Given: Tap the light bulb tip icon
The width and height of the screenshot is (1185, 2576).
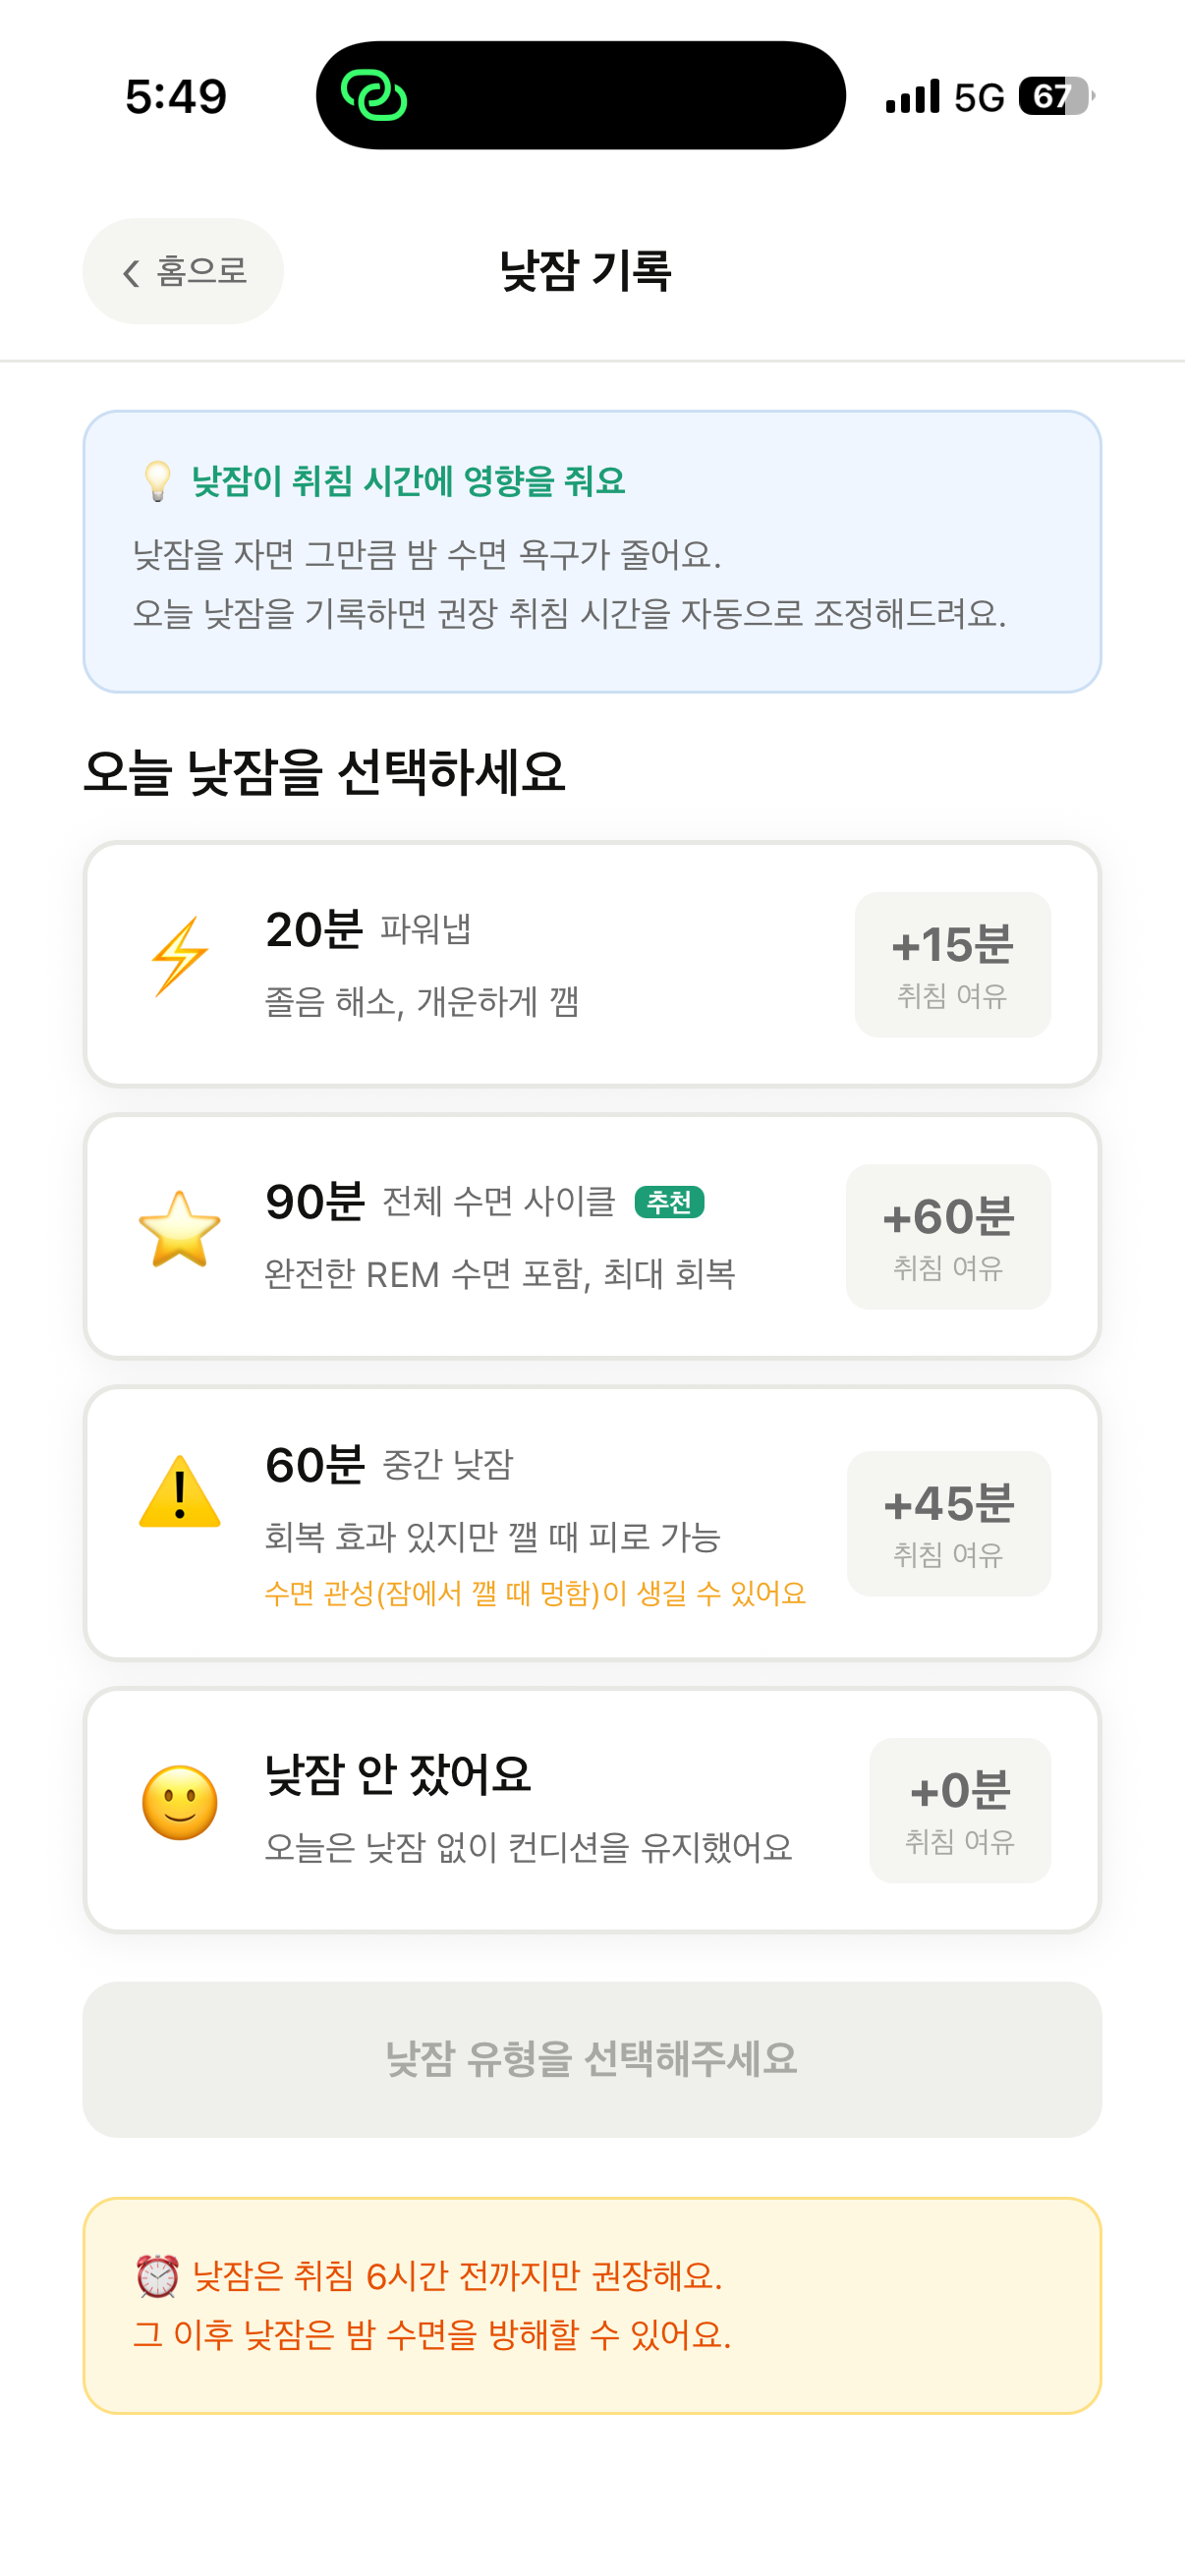Looking at the screenshot, I should 157,481.
